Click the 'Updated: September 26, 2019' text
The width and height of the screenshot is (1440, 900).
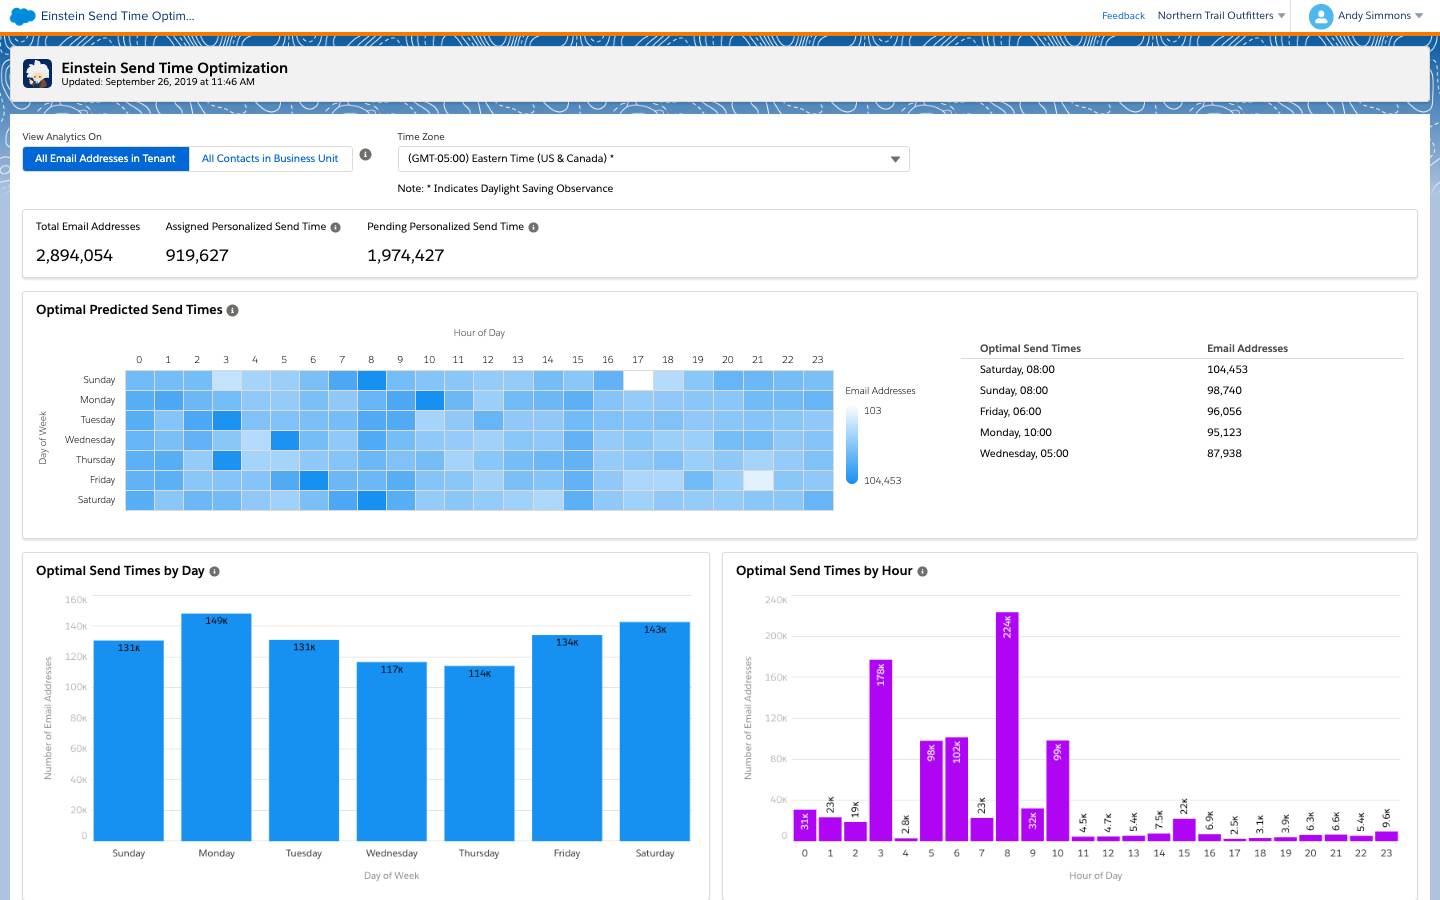point(158,82)
